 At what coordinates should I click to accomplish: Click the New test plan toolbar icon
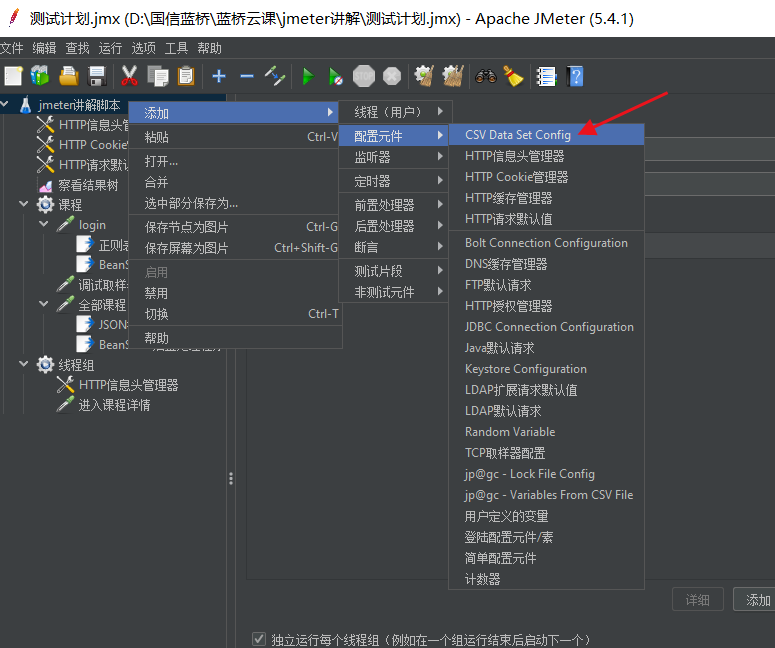tap(13, 77)
